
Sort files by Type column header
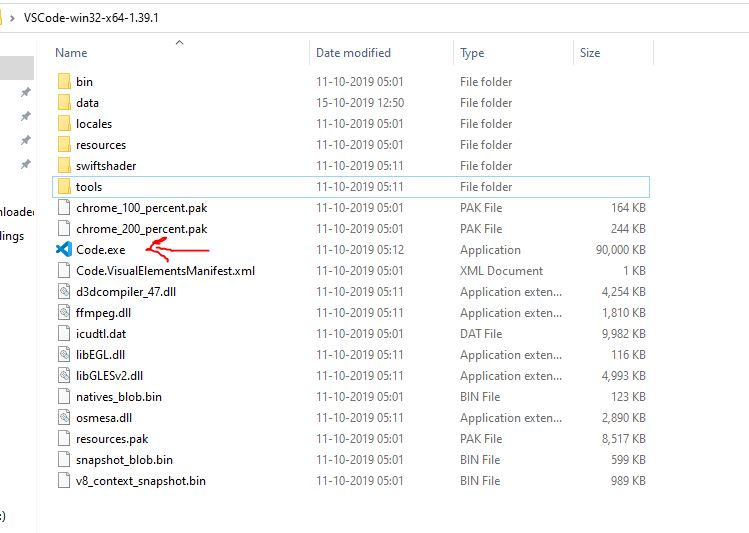tap(472, 53)
